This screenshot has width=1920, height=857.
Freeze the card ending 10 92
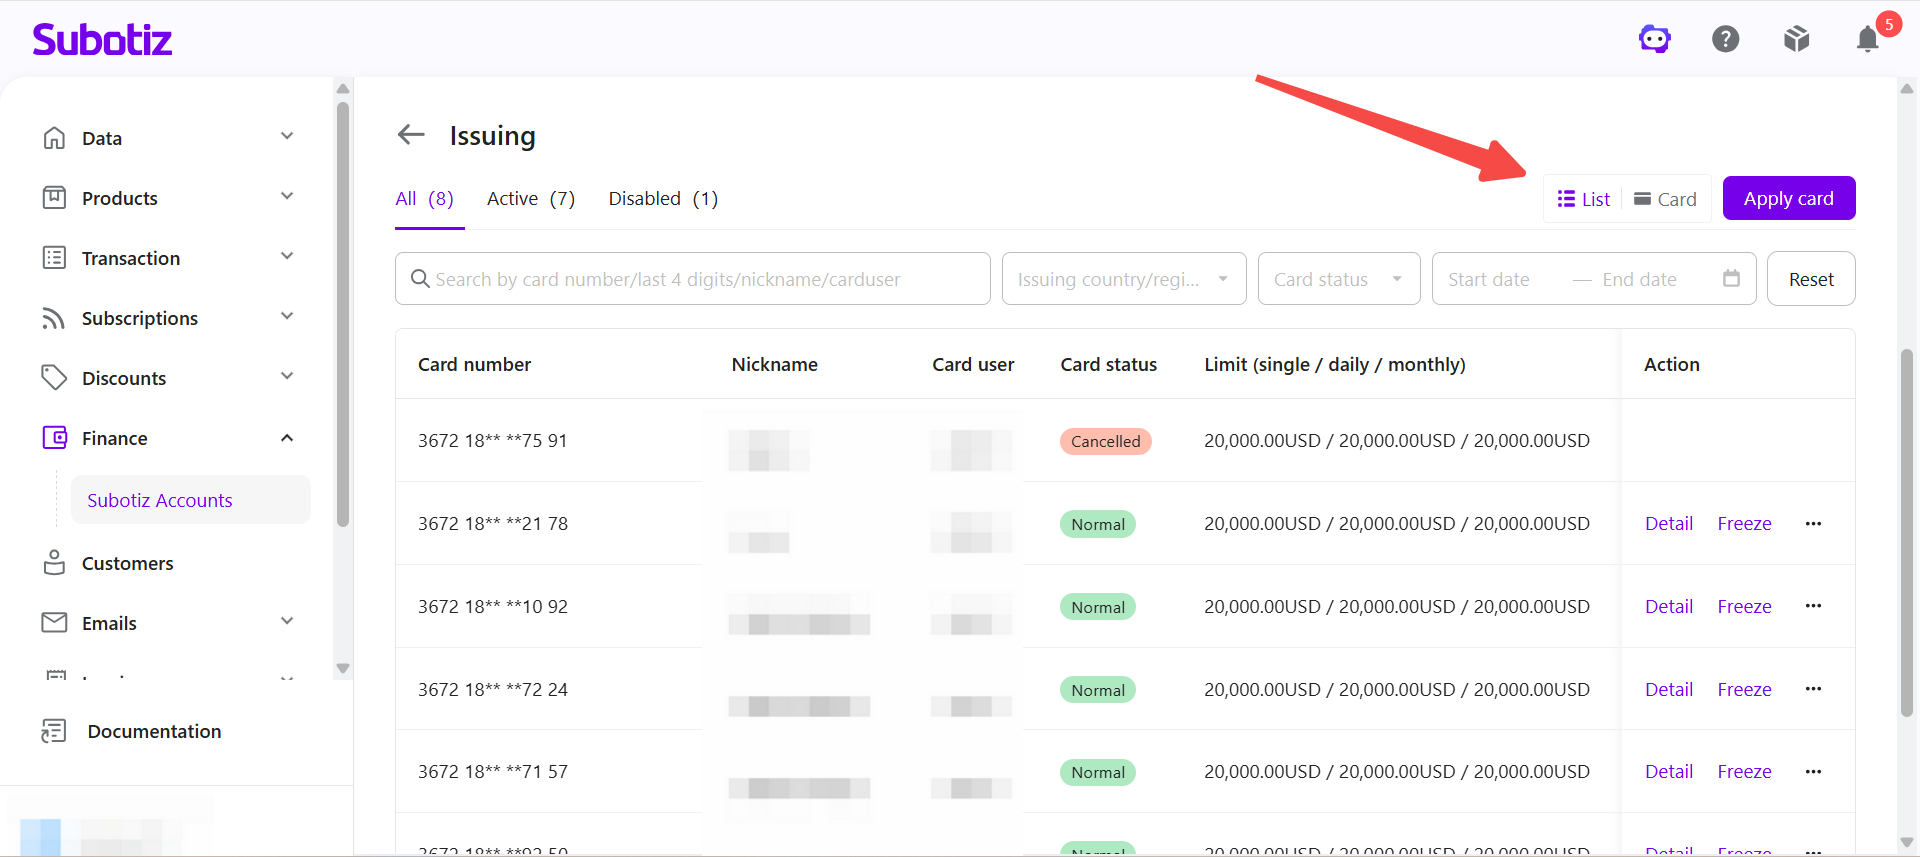(x=1744, y=606)
